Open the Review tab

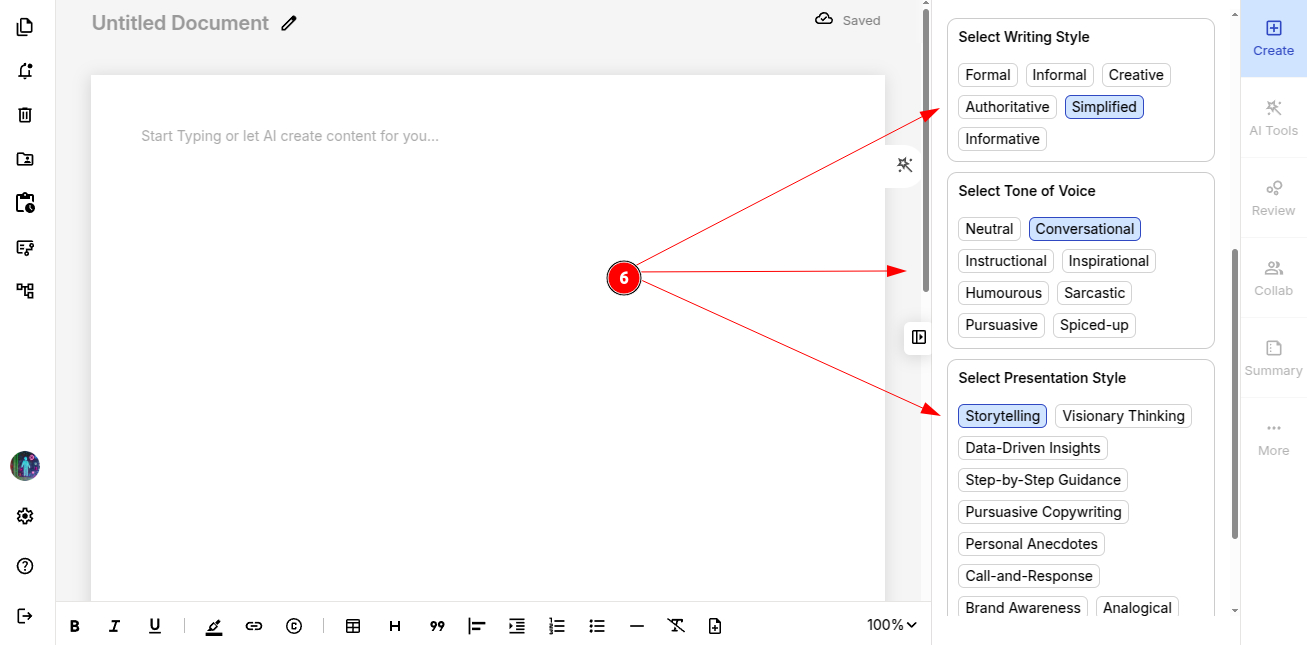pyautogui.click(x=1273, y=197)
